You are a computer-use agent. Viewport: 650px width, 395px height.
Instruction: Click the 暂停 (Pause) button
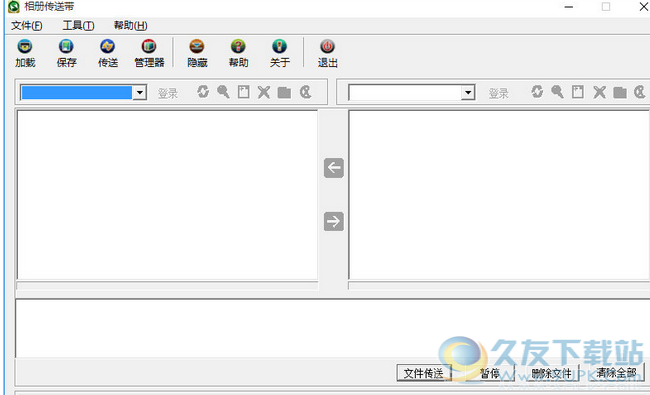pyautogui.click(x=489, y=373)
